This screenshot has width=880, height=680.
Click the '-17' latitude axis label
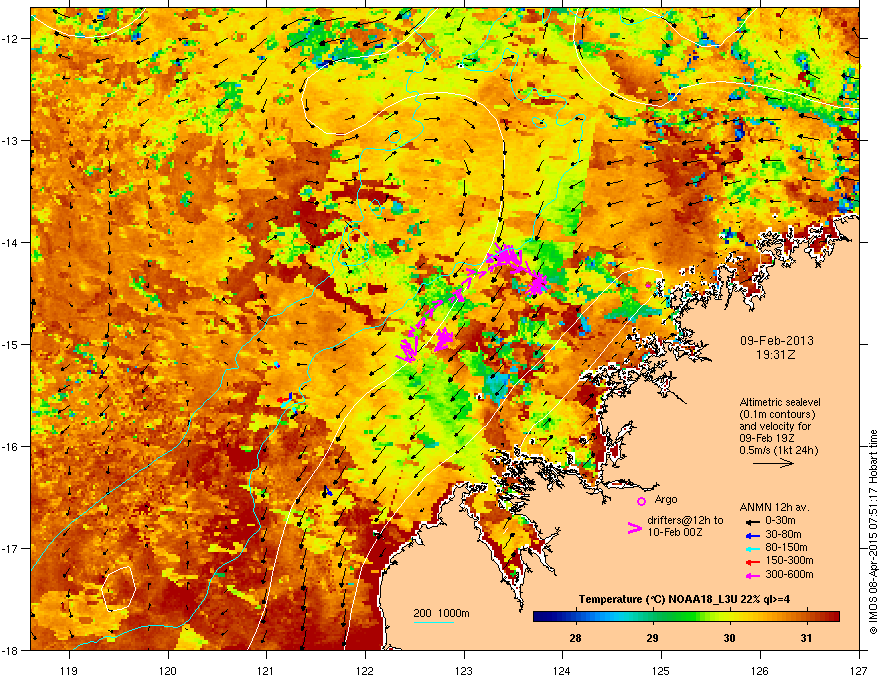(10, 548)
